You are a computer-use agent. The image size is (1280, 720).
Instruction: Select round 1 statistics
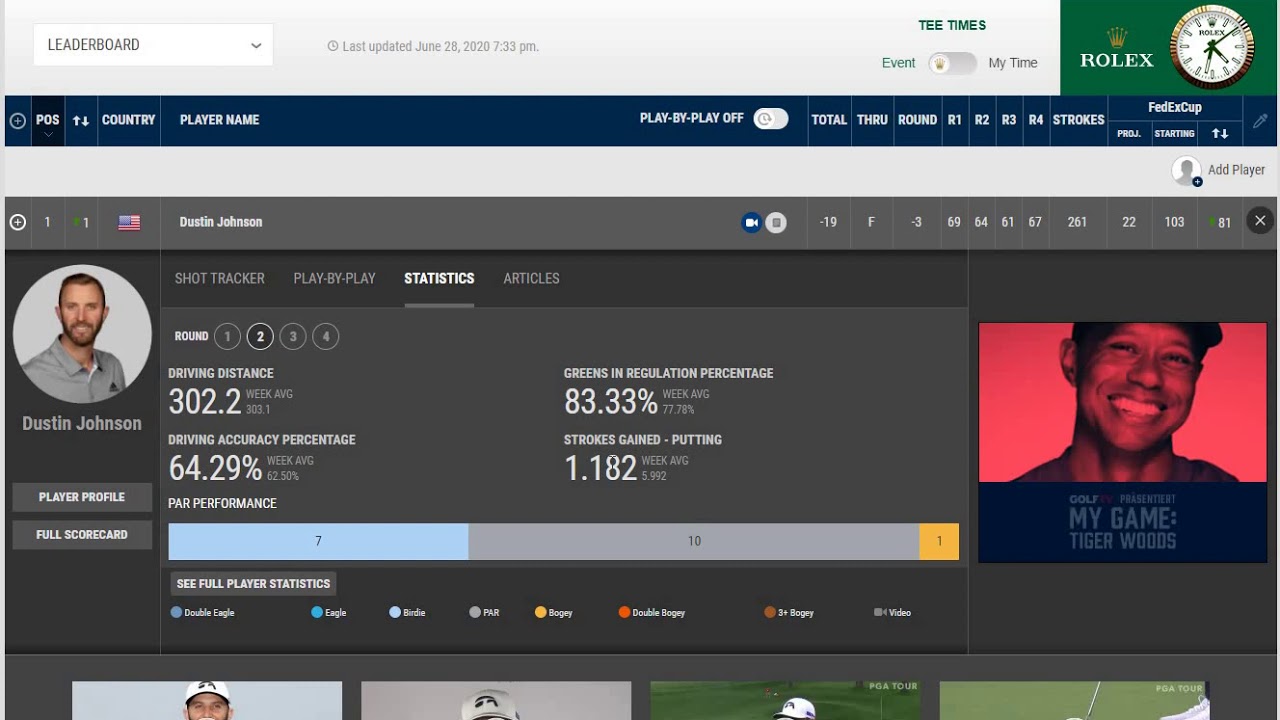click(227, 337)
